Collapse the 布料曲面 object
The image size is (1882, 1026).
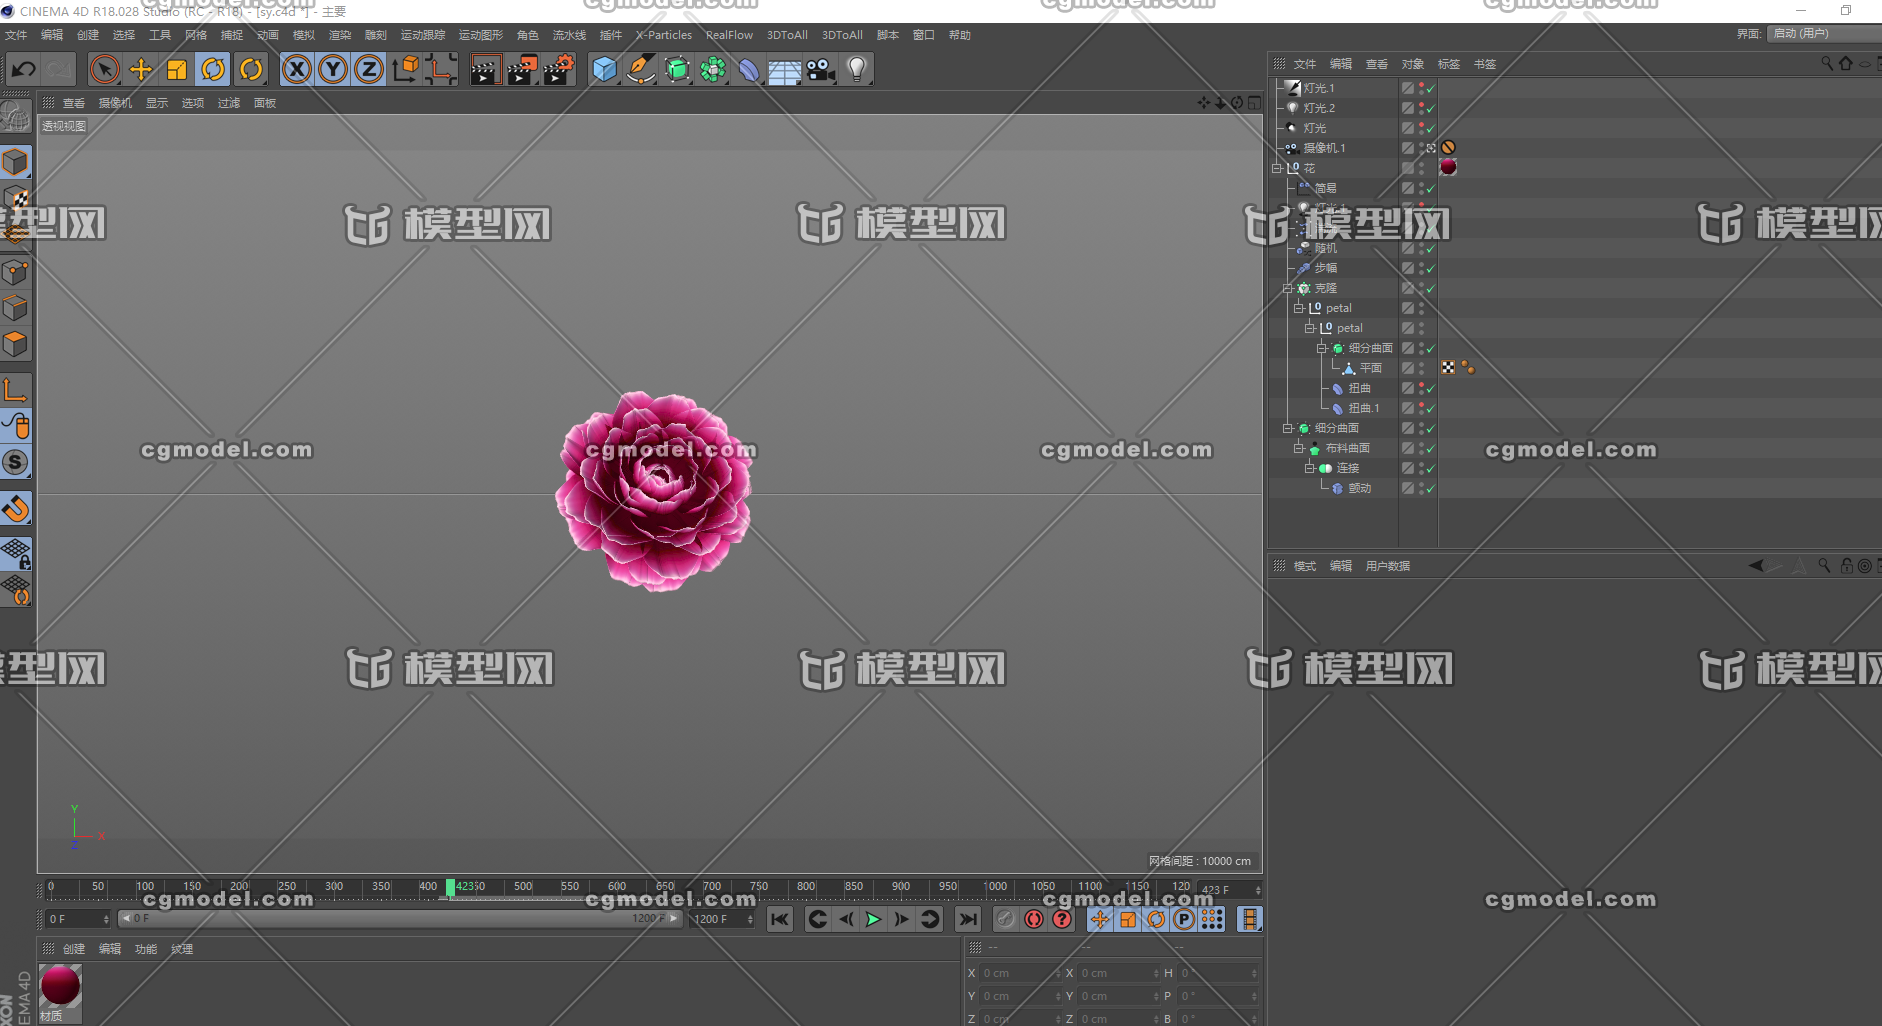pyautogui.click(x=1299, y=448)
